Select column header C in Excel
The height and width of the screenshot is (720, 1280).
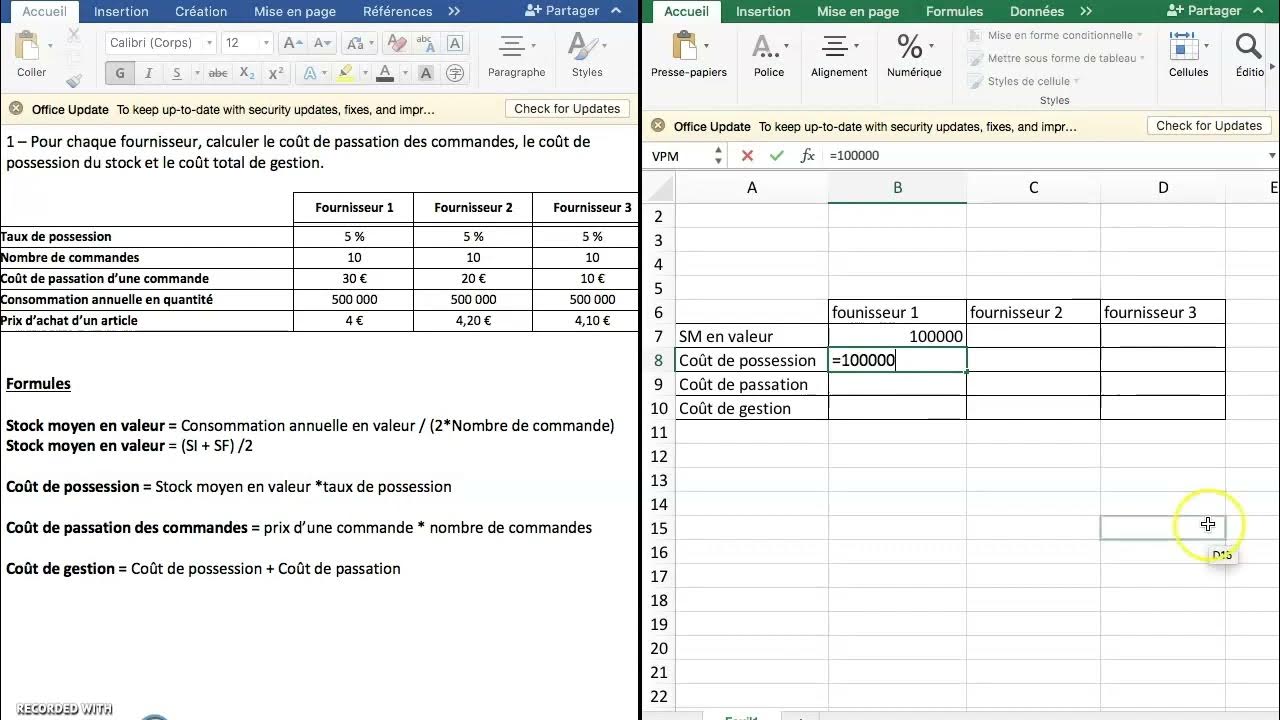pos(1033,188)
